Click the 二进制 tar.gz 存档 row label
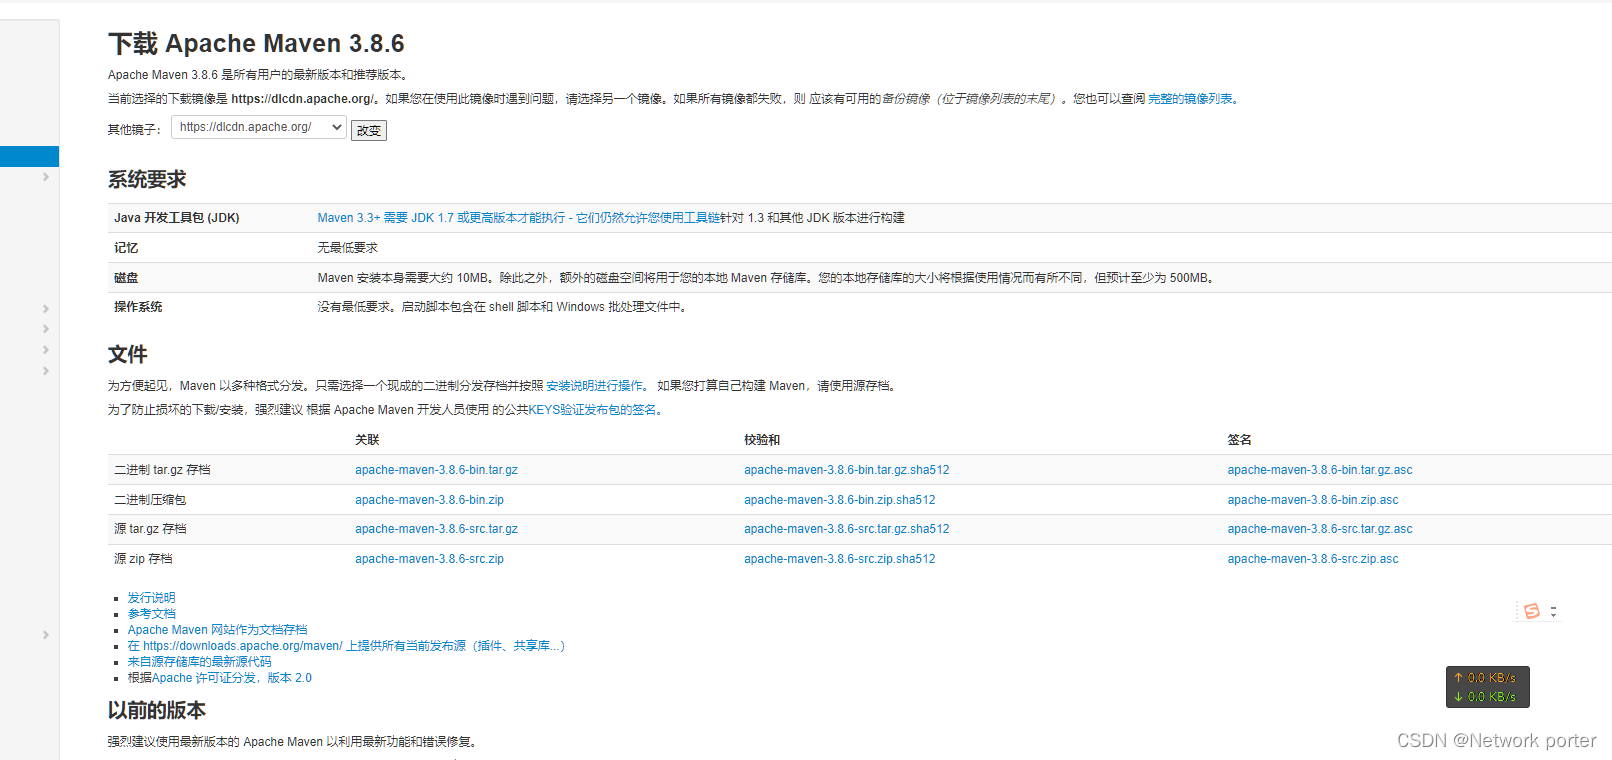The width and height of the screenshot is (1612, 760). pyautogui.click(x=162, y=470)
